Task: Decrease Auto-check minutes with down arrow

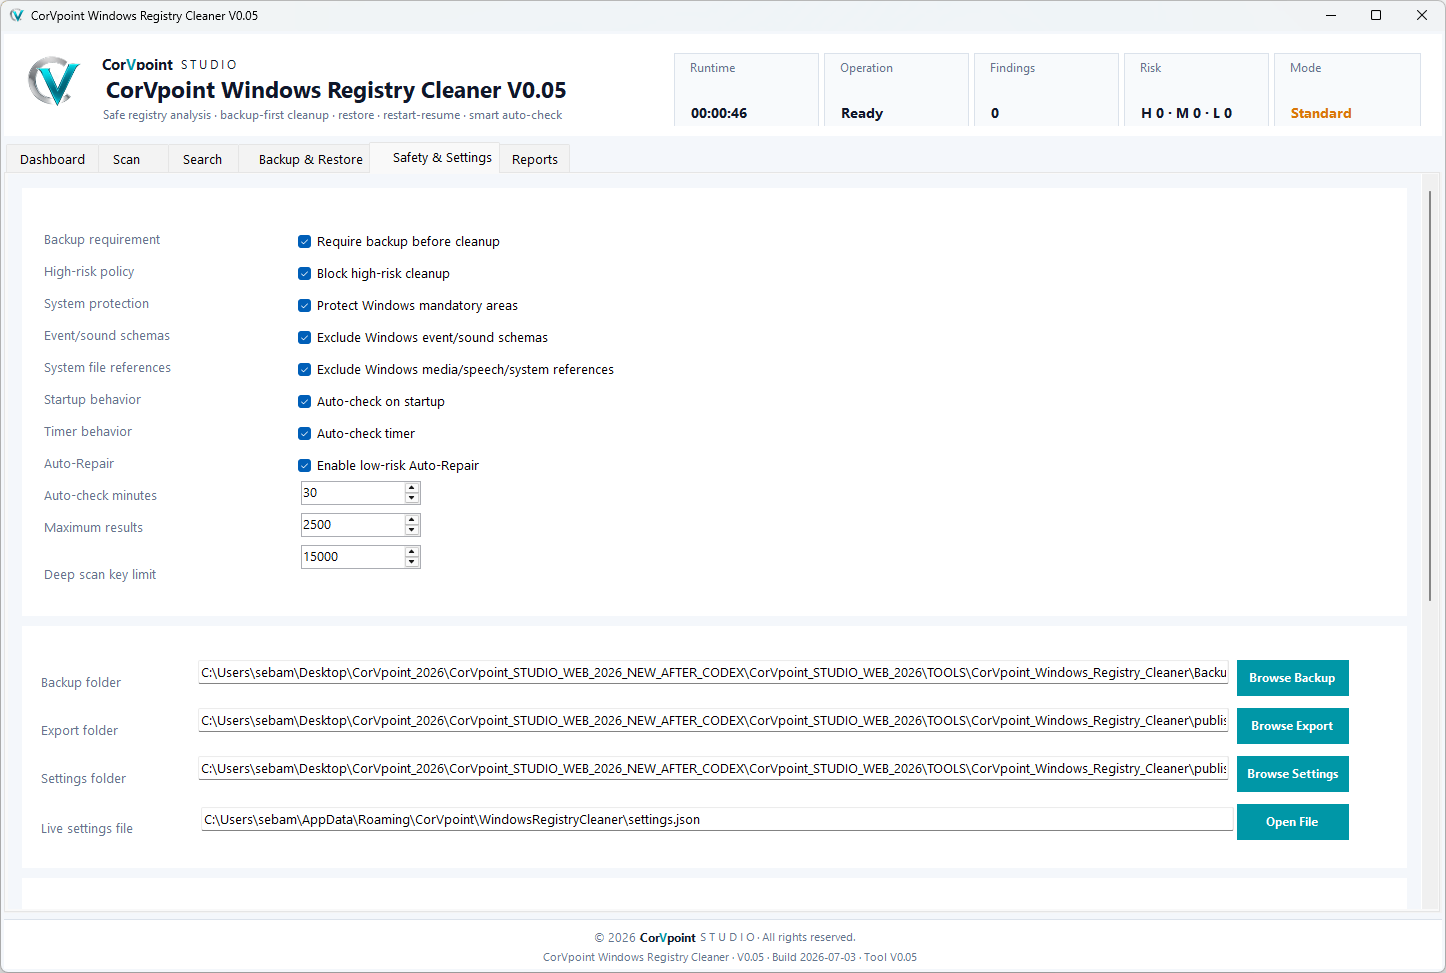Action: pyautogui.click(x=412, y=498)
